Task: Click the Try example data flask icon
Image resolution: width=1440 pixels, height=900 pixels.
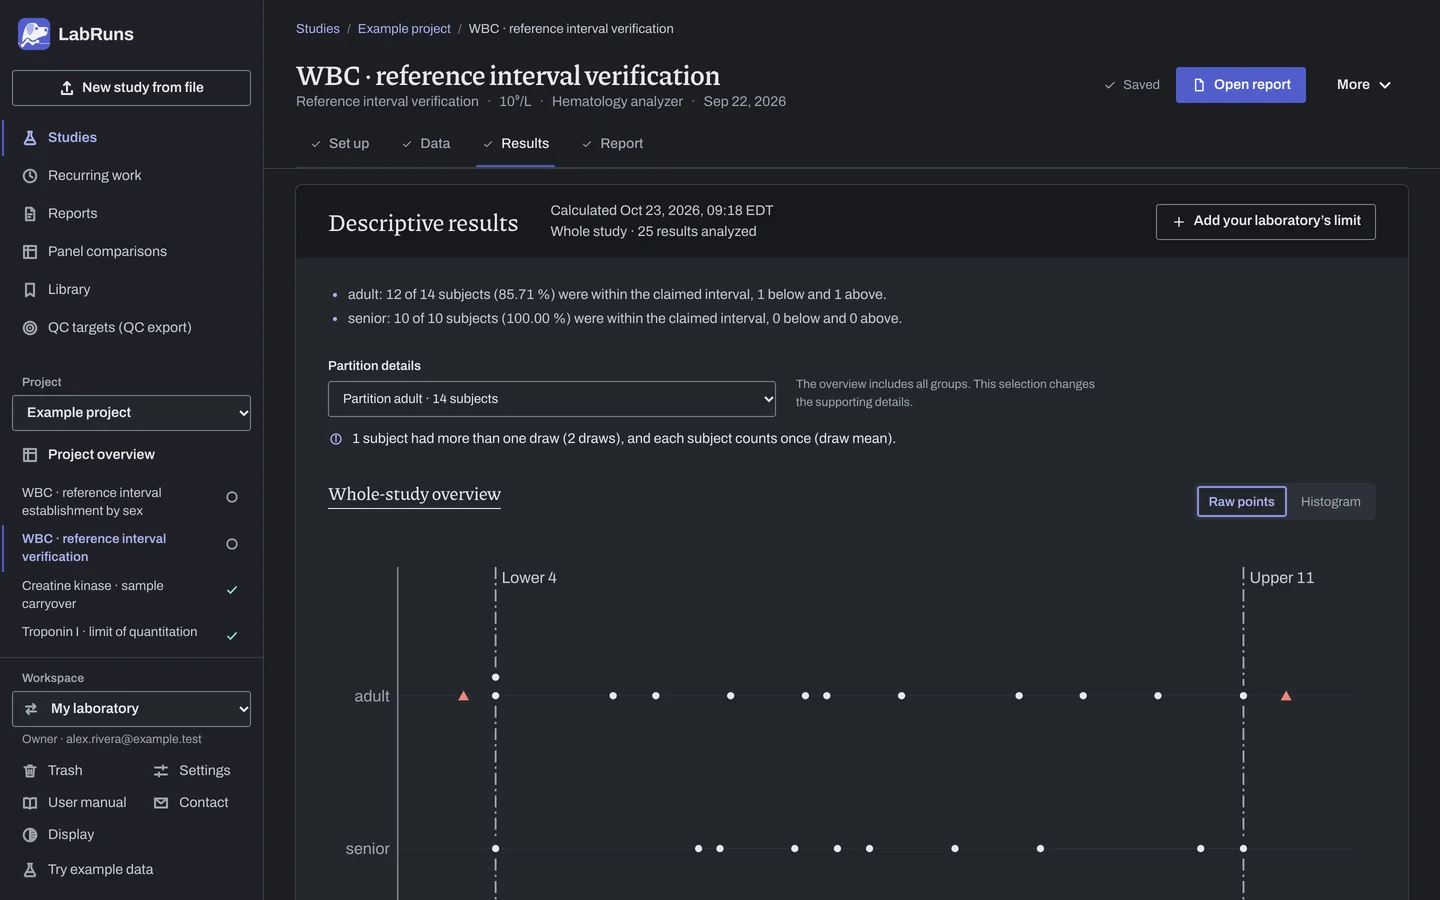Action: tap(30, 870)
